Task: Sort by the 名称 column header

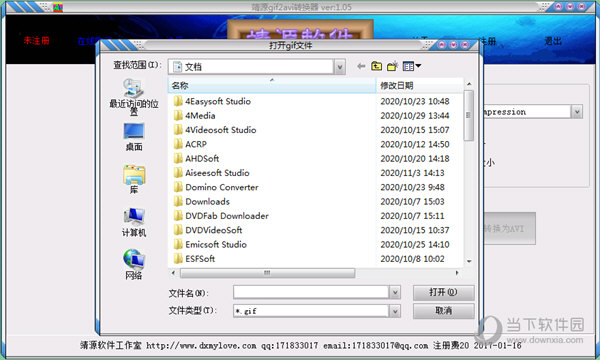Action: [272, 85]
